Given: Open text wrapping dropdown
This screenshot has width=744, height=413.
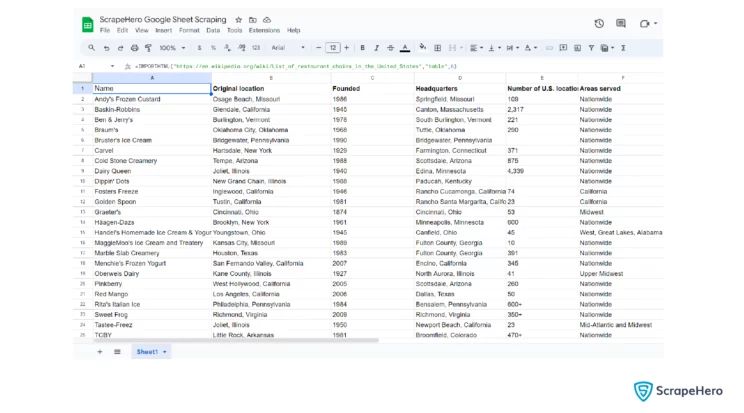Looking at the screenshot, I should [x=512, y=48].
